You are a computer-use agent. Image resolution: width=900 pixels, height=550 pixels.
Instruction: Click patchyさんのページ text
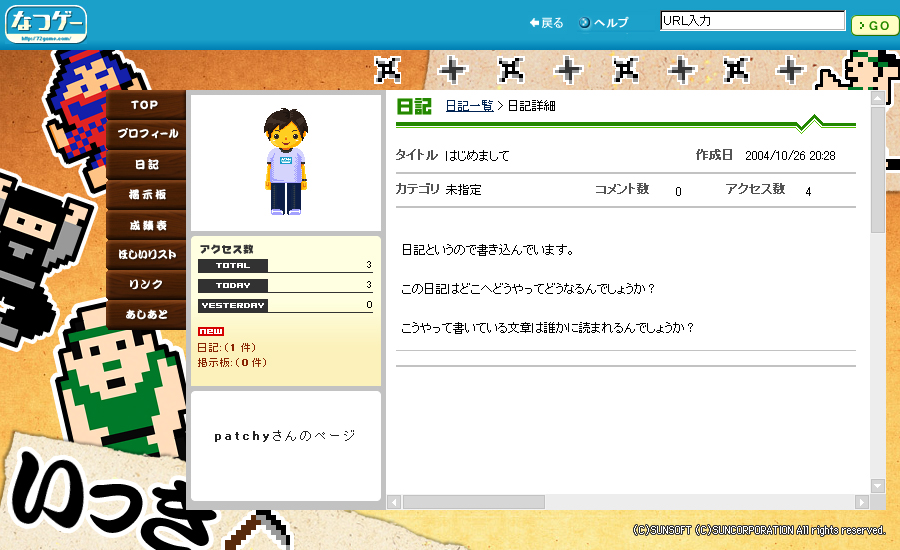pos(285,436)
